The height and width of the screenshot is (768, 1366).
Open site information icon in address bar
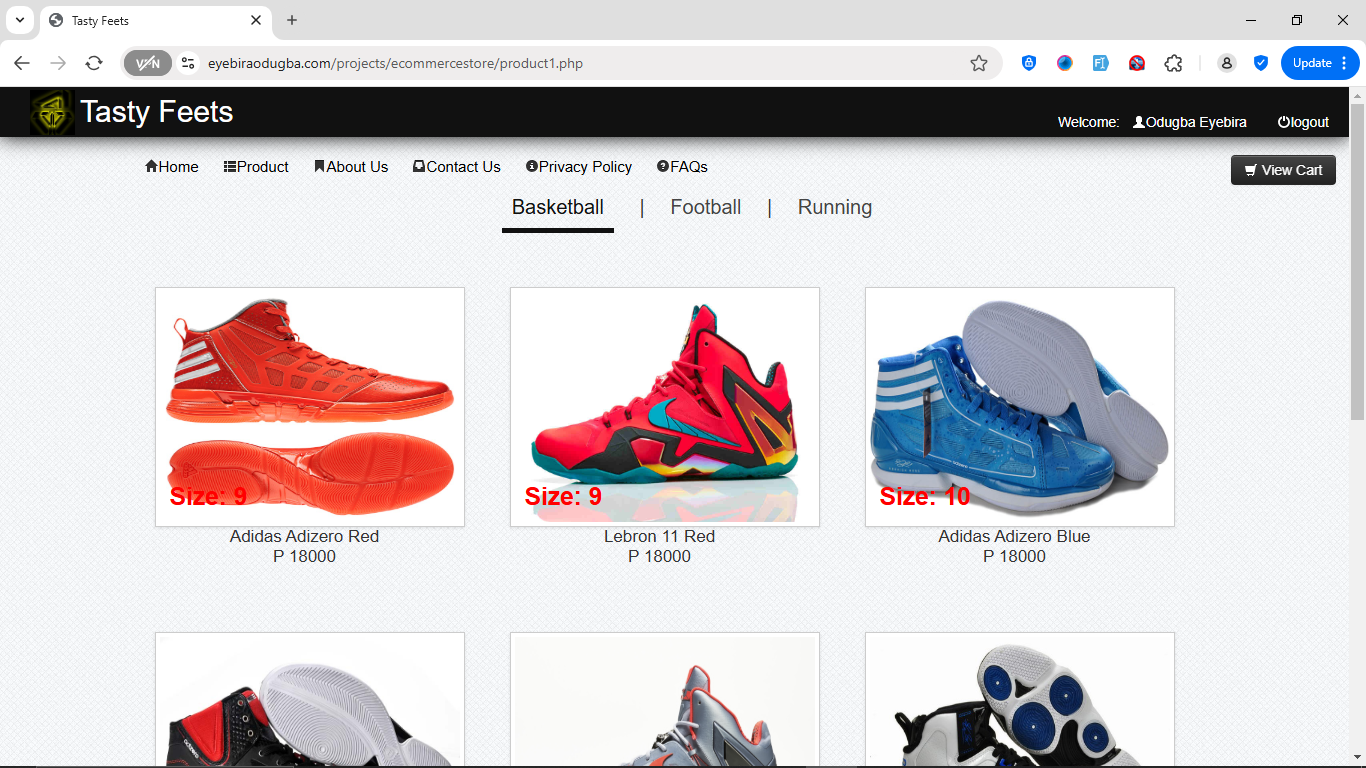pos(187,63)
